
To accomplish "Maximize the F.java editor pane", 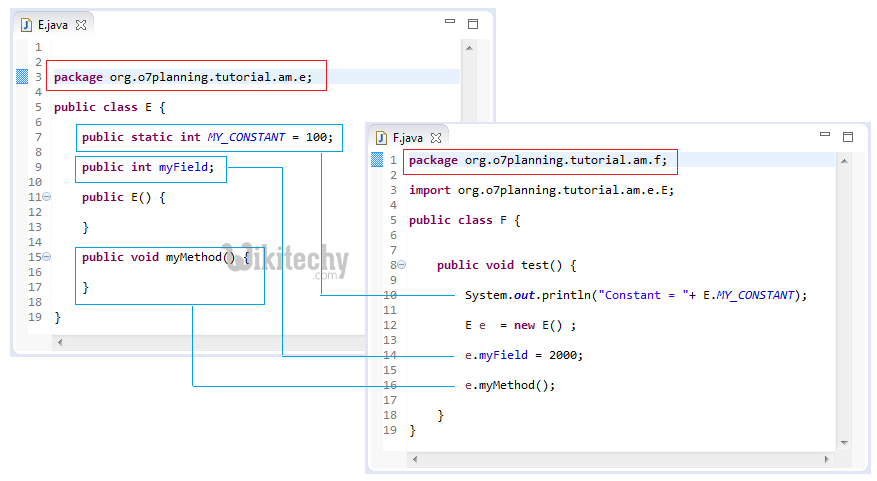I will click(x=848, y=136).
